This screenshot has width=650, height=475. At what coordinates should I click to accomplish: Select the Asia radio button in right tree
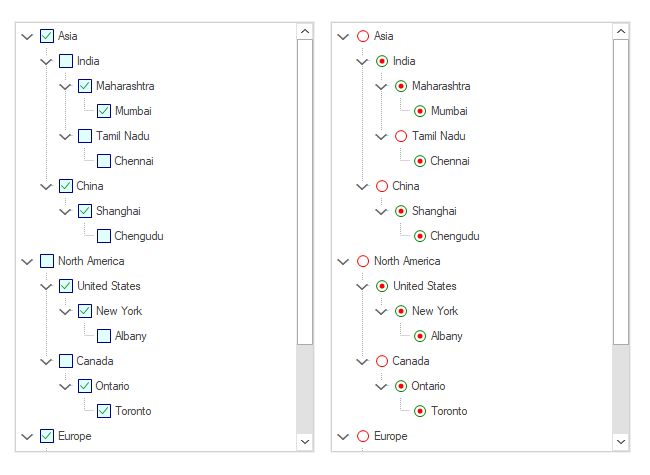[x=363, y=36]
